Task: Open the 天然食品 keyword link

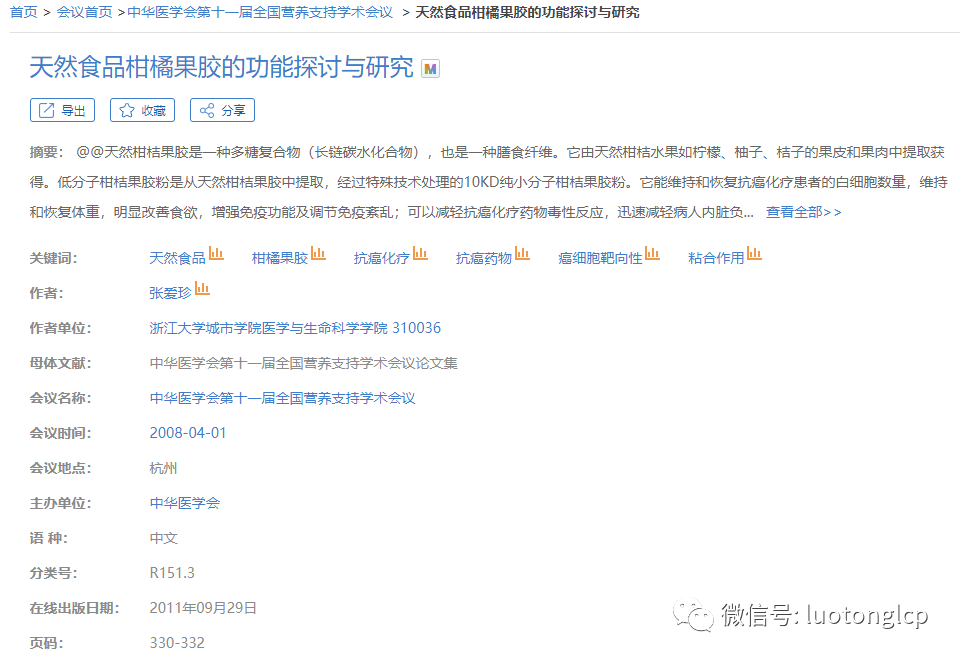Action: coord(178,258)
